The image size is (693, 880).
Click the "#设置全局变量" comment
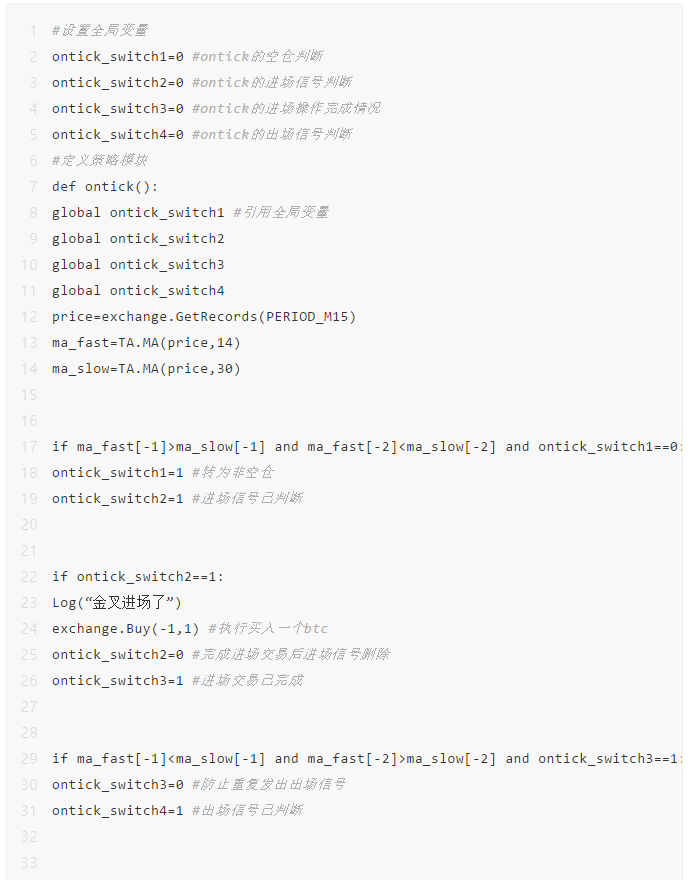coord(100,30)
